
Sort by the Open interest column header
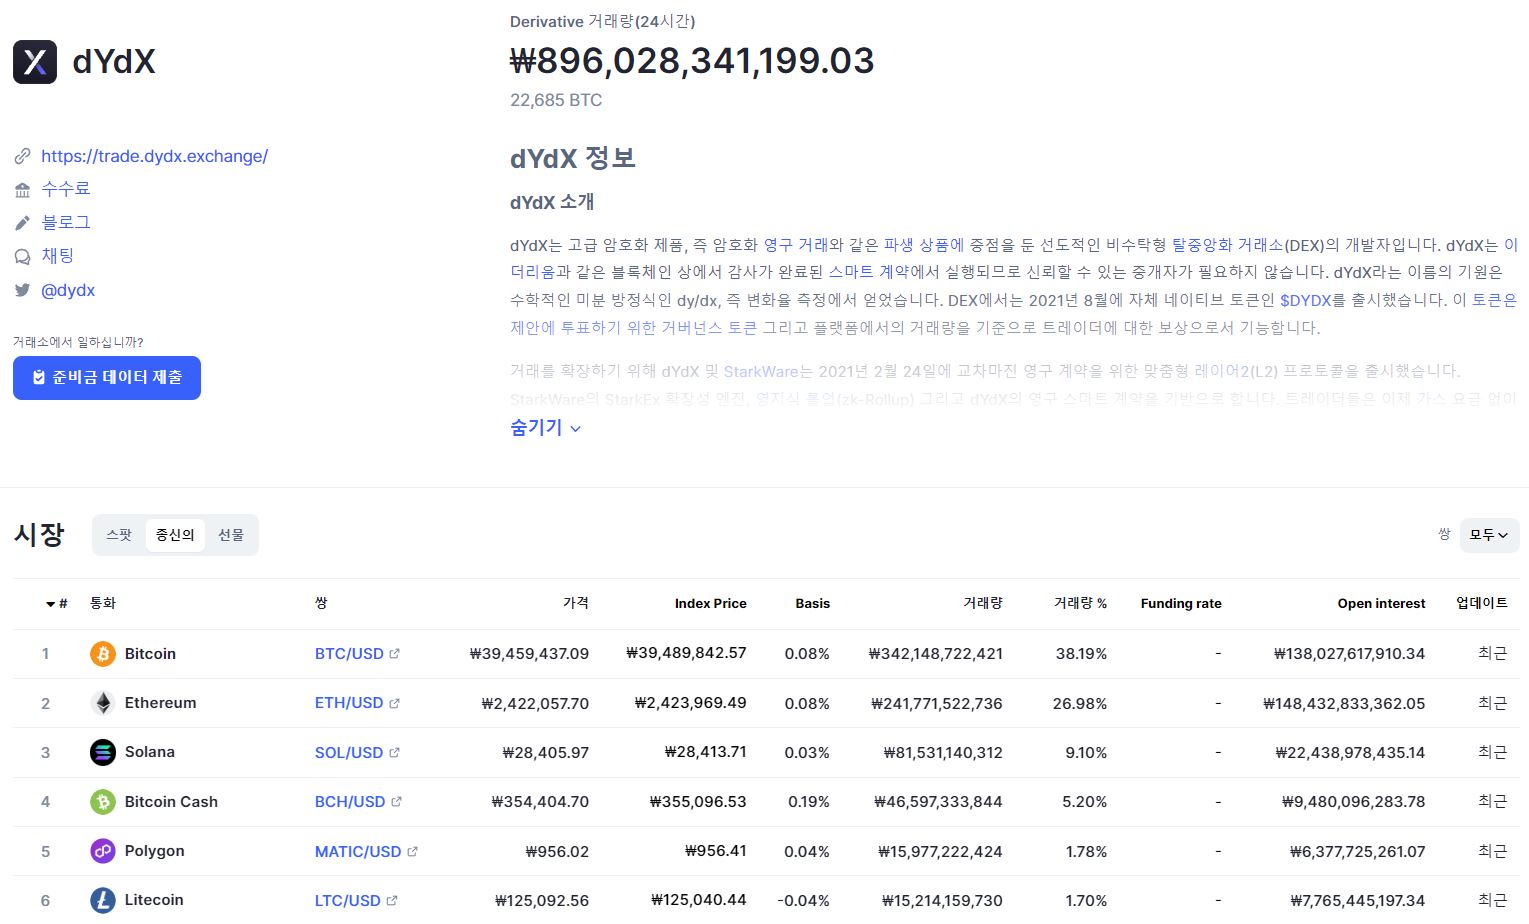1381,603
